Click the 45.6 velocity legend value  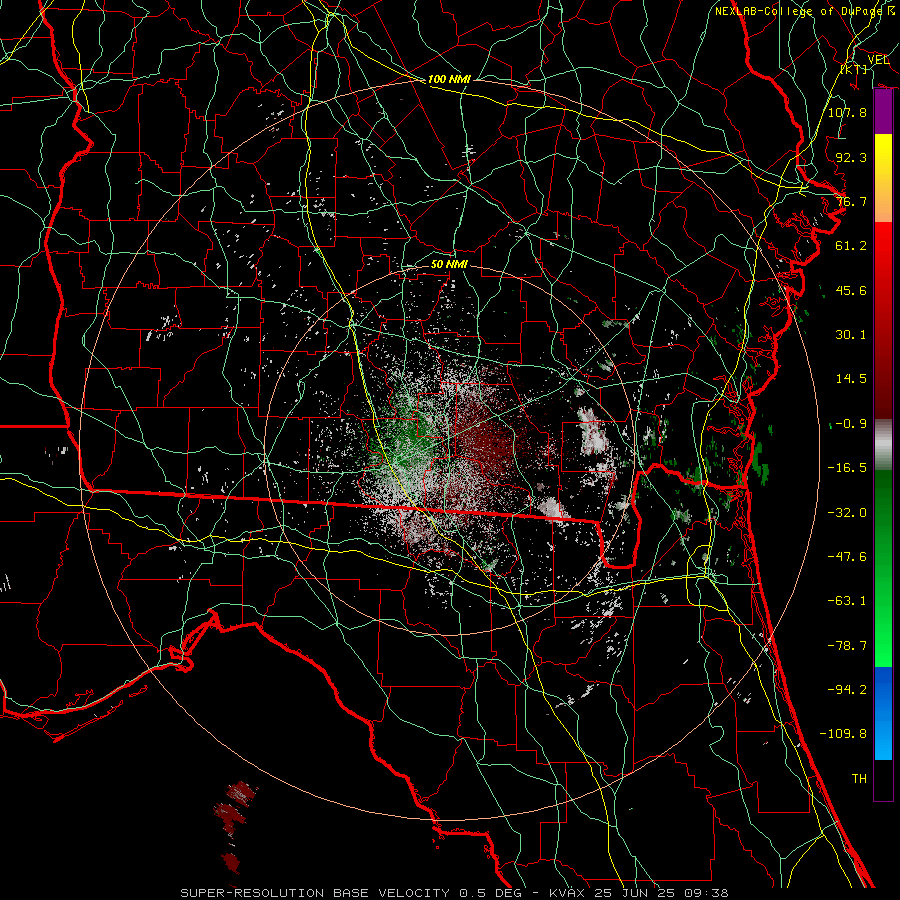[x=851, y=290]
